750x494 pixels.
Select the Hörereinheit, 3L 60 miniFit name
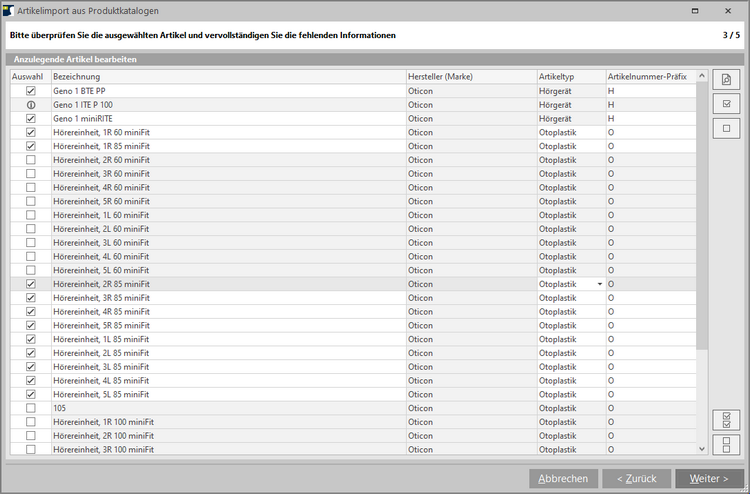(x=229, y=242)
